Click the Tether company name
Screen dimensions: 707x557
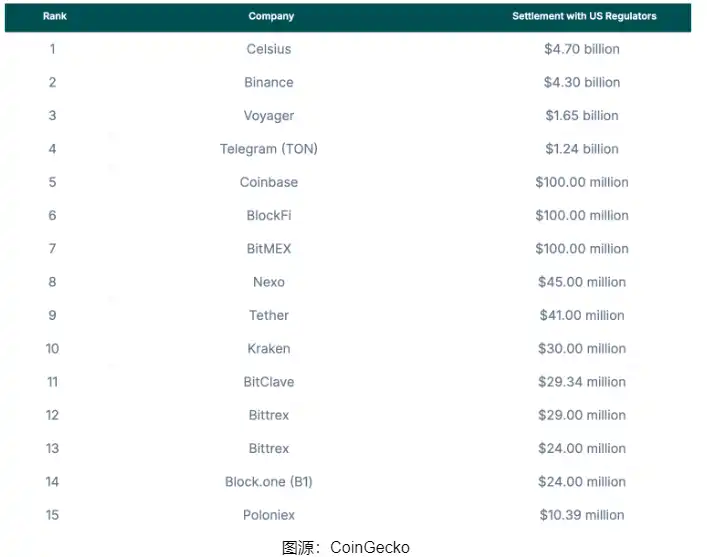click(x=269, y=315)
